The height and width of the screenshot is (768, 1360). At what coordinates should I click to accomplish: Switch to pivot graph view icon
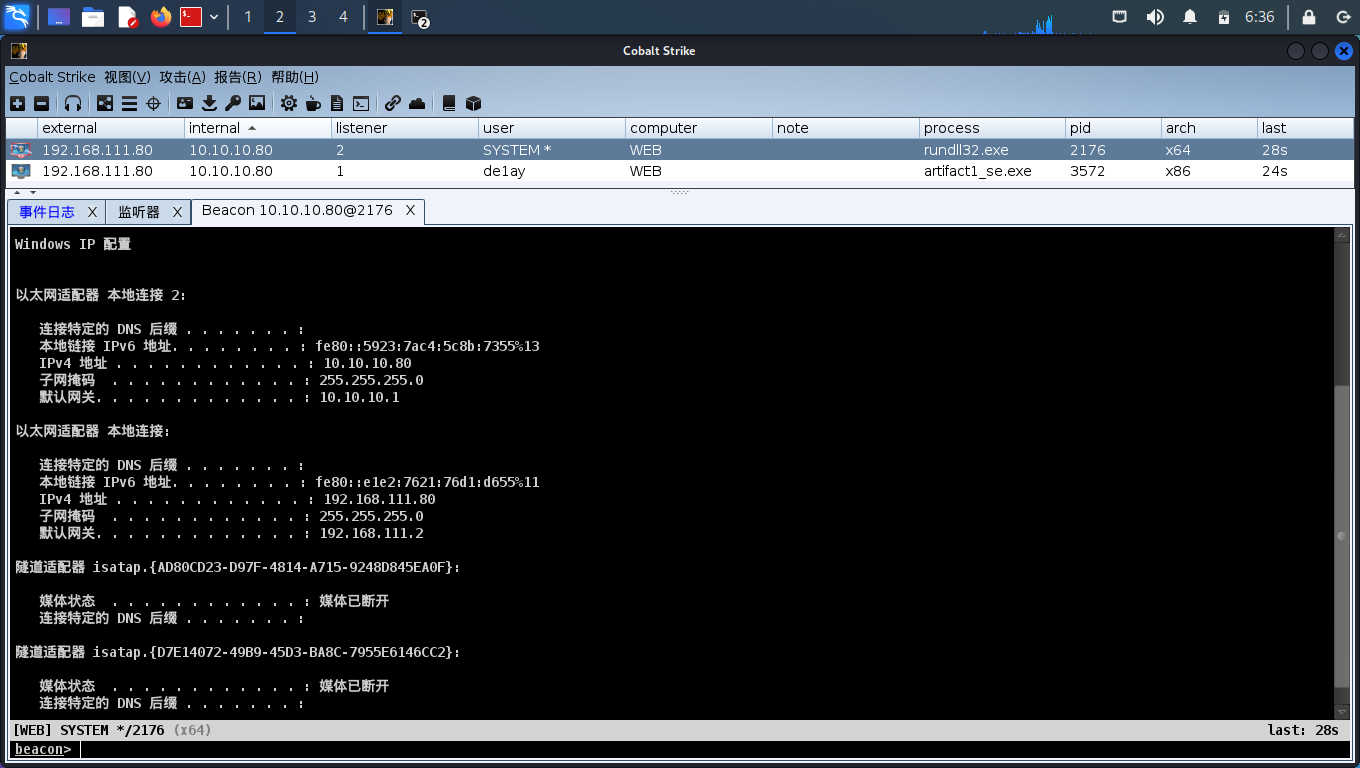(105, 103)
